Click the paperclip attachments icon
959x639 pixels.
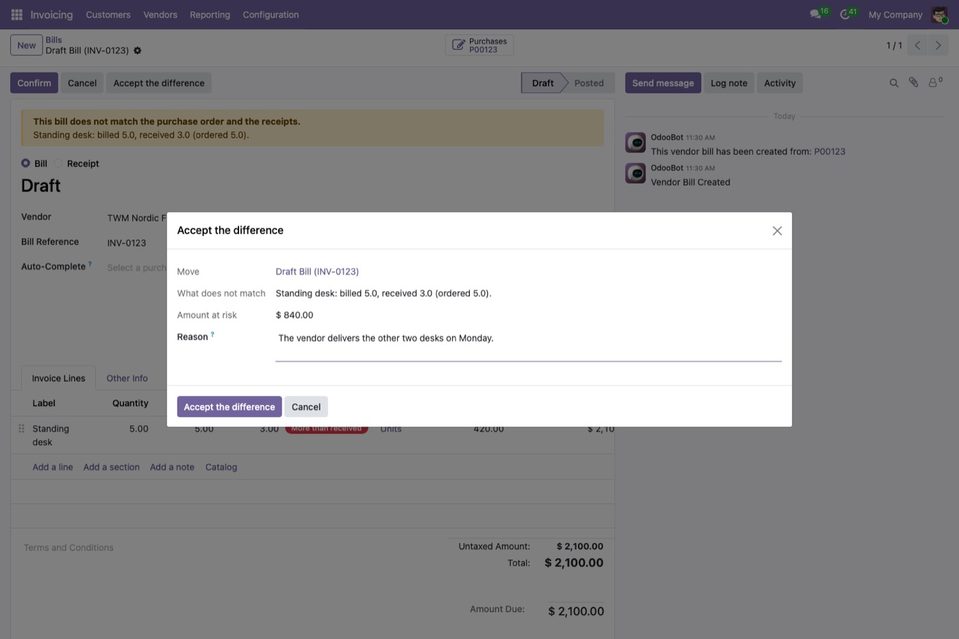pos(913,83)
